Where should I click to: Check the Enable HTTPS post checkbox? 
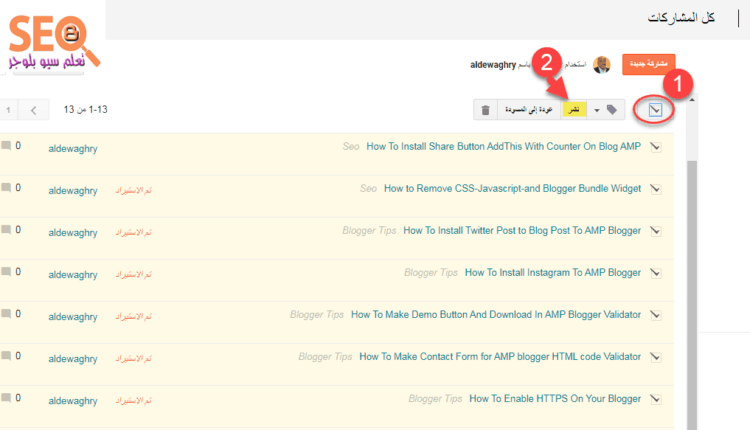click(656, 399)
